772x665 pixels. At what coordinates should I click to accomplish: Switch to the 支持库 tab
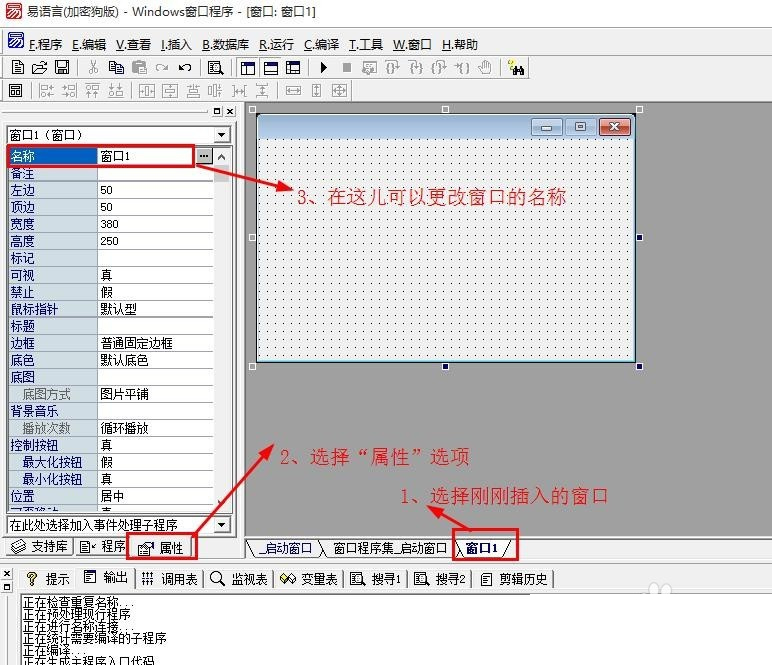click(x=39, y=546)
